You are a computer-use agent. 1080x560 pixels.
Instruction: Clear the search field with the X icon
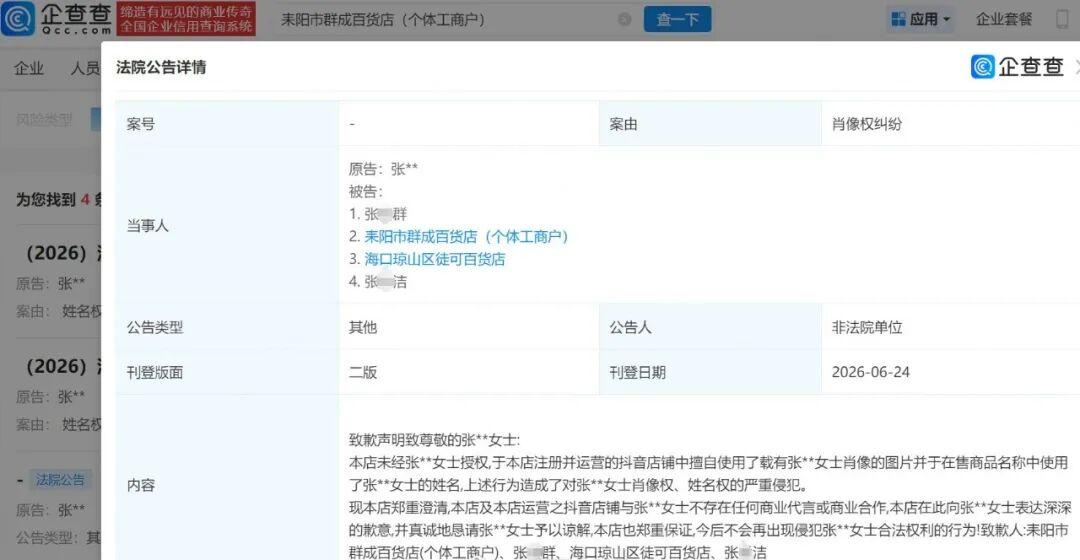(624, 19)
